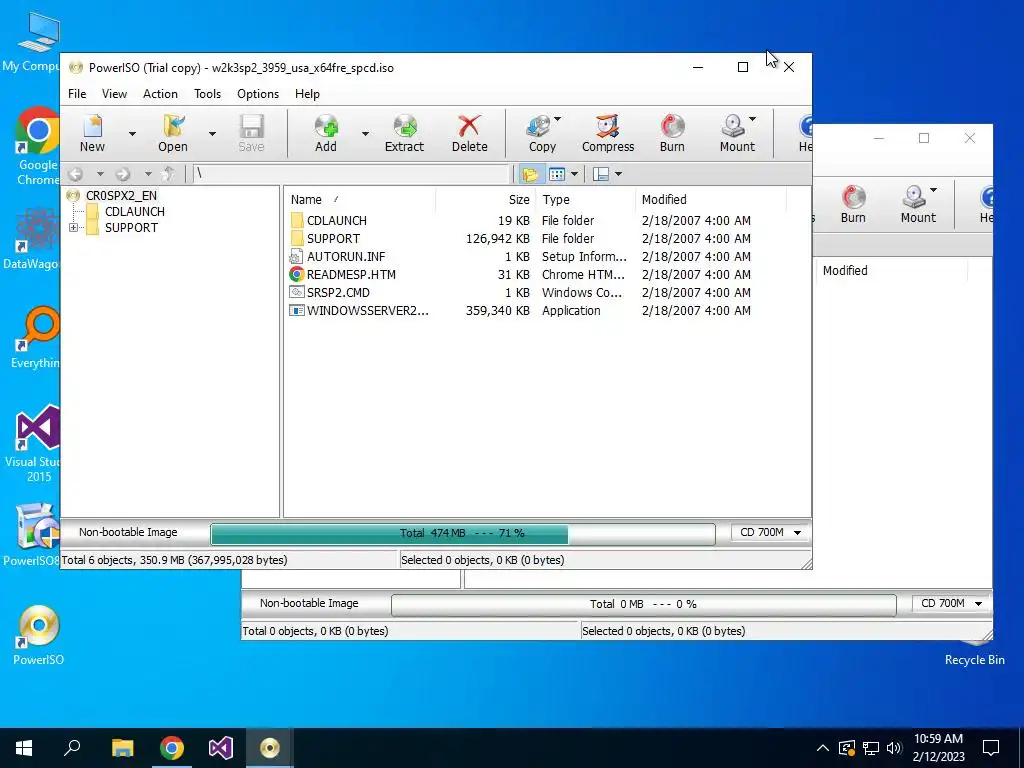Show hidden tray icons chevron
Screen dimensions: 1024x768
[823, 748]
